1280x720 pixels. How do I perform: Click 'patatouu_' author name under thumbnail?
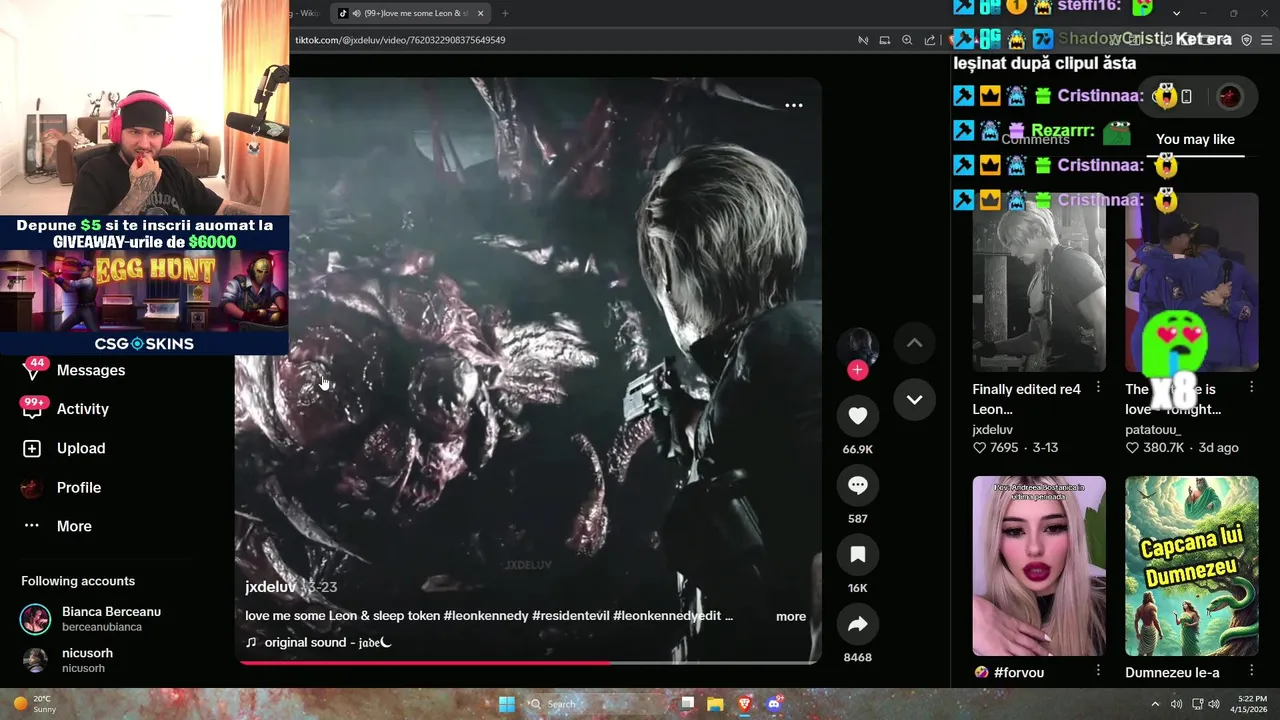click(x=1153, y=429)
